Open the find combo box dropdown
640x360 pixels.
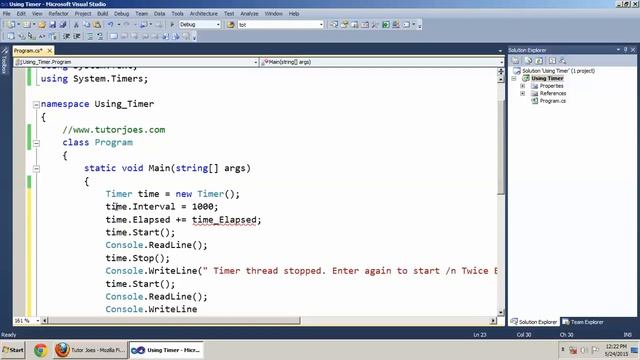(321, 25)
